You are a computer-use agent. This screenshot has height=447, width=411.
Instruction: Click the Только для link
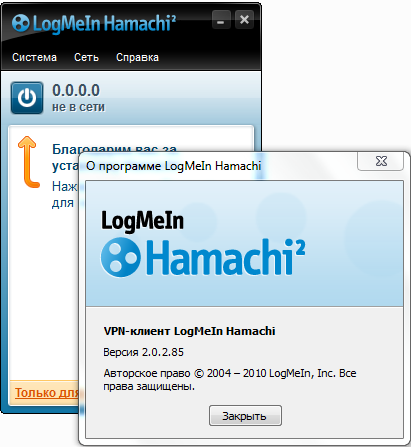tap(47, 393)
